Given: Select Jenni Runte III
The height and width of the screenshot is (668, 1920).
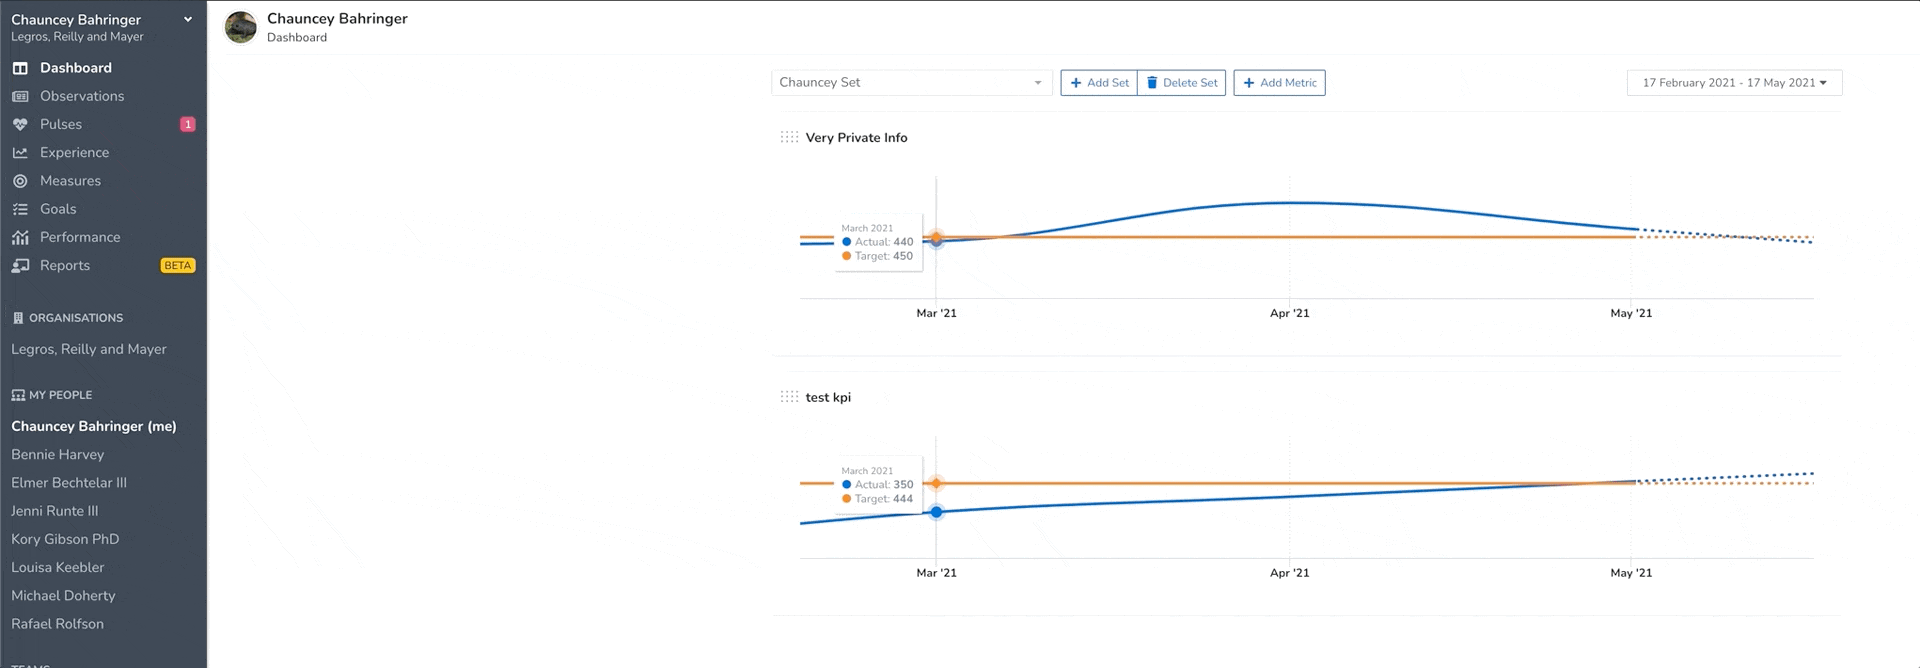Looking at the screenshot, I should point(55,511).
